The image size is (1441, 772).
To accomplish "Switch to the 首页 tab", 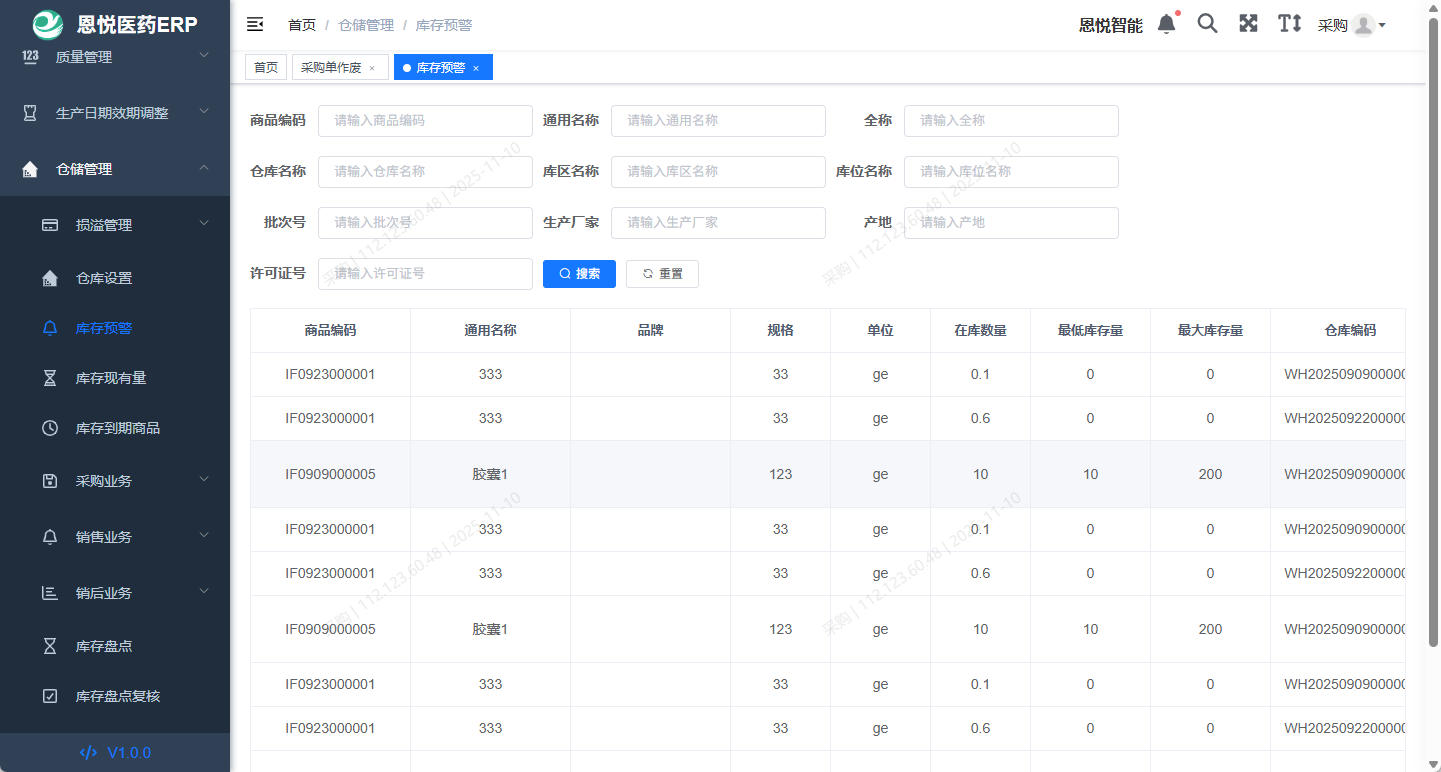I will 266,67.
